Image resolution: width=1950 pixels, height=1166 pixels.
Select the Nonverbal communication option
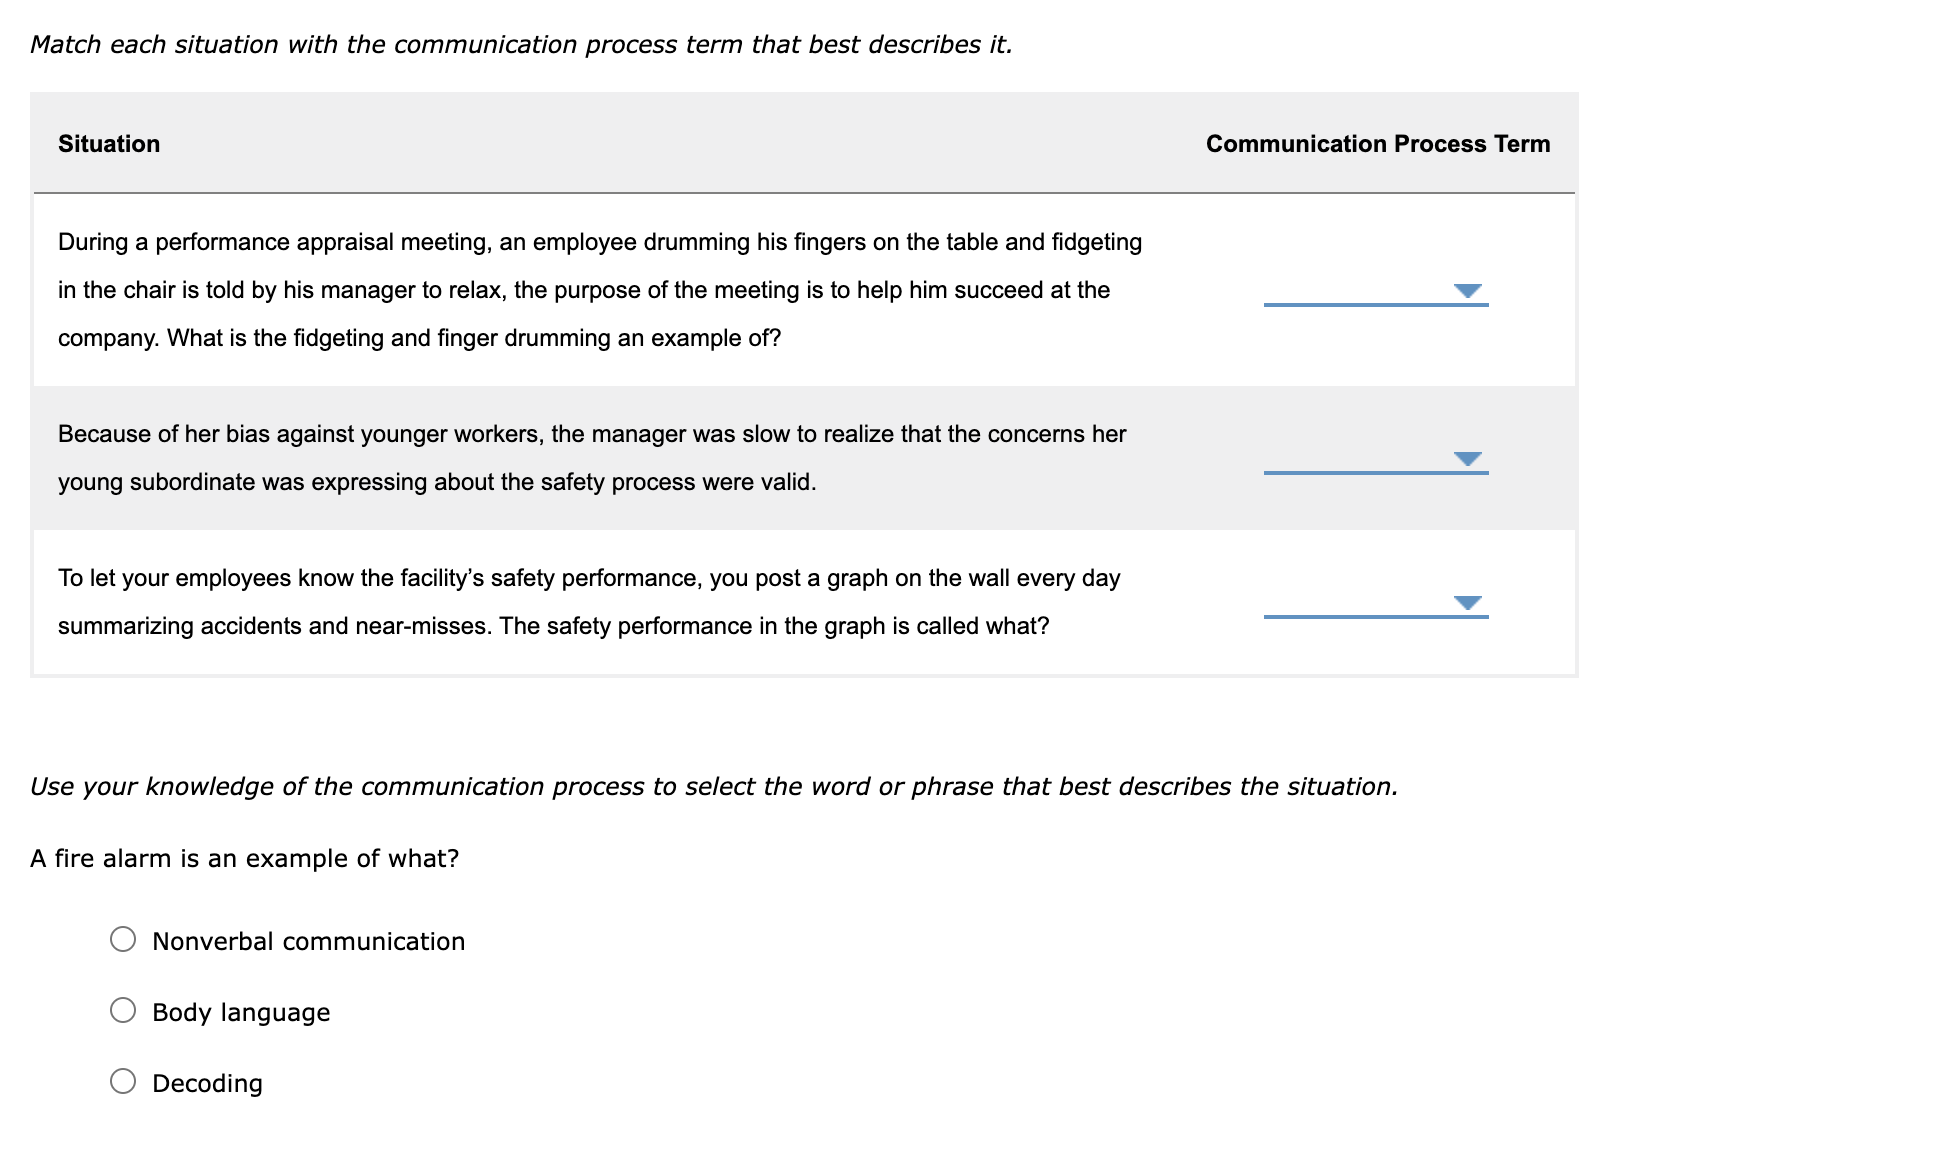click(x=123, y=939)
